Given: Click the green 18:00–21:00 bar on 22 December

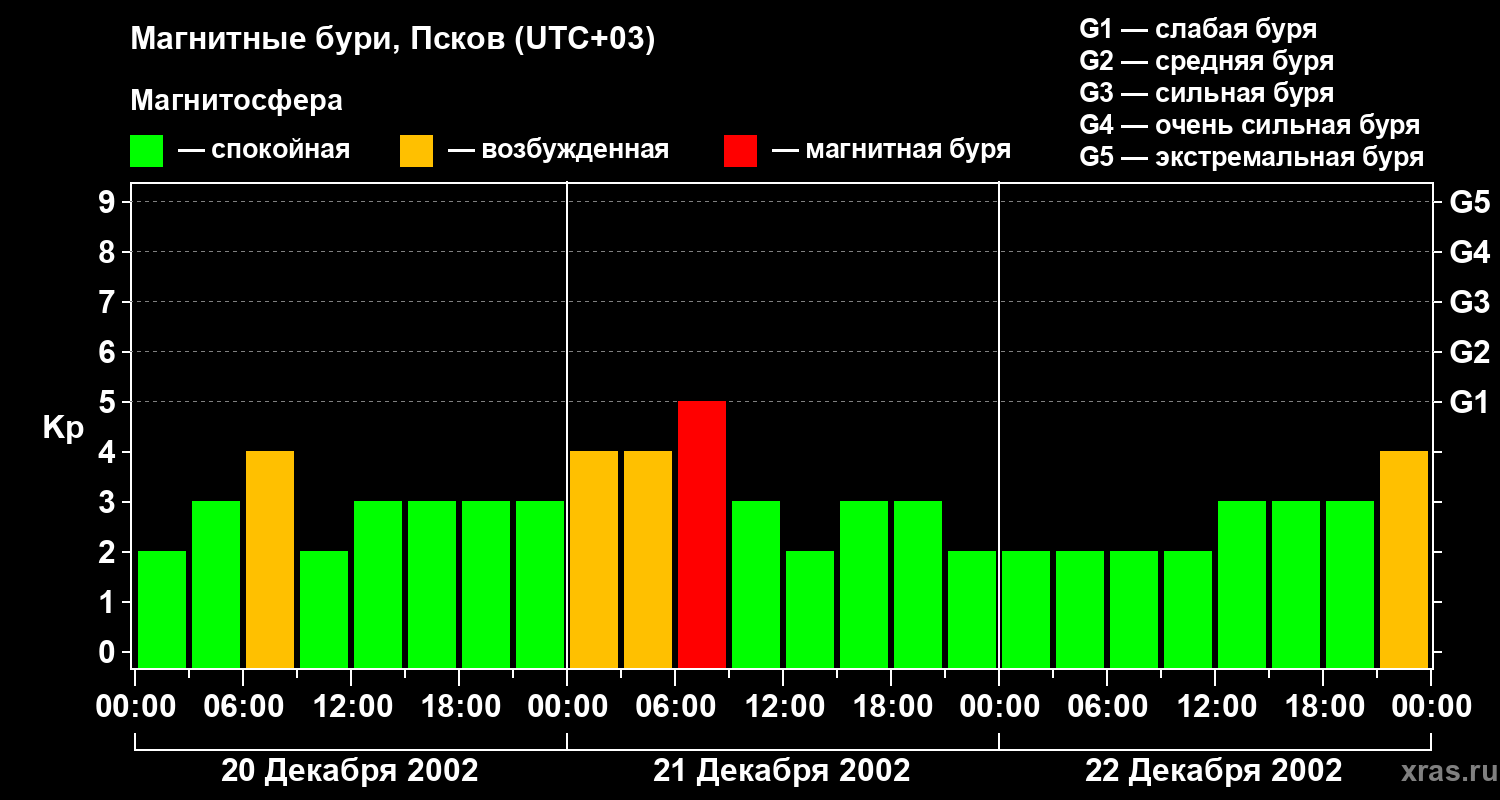Looking at the screenshot, I should click(1350, 584).
